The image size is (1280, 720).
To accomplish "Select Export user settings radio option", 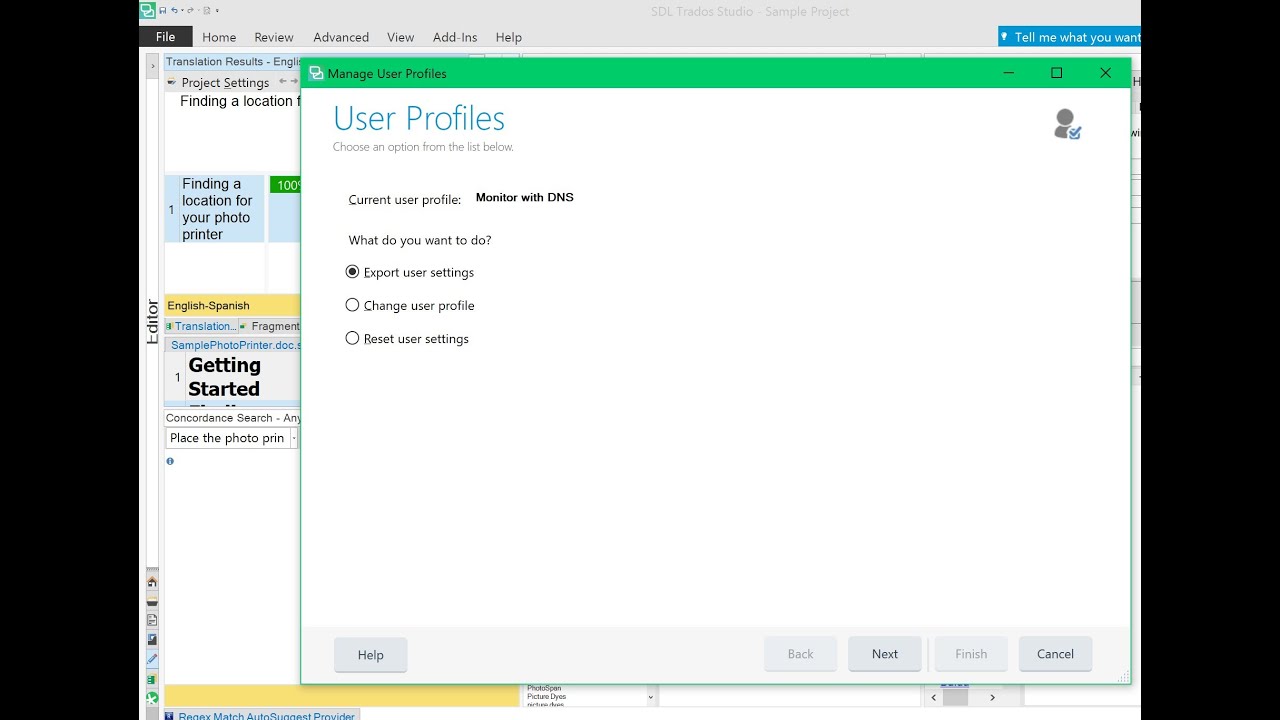I will click(x=410, y=272).
